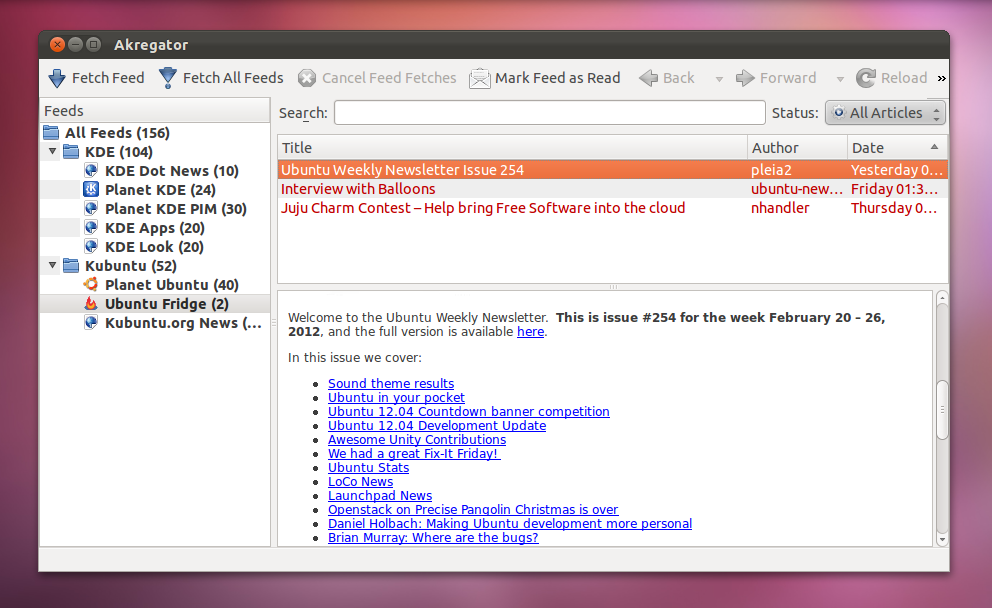Viewport: 992px width, 608px height.
Task: Select Planet Ubuntu (40) feed
Action: 171,285
